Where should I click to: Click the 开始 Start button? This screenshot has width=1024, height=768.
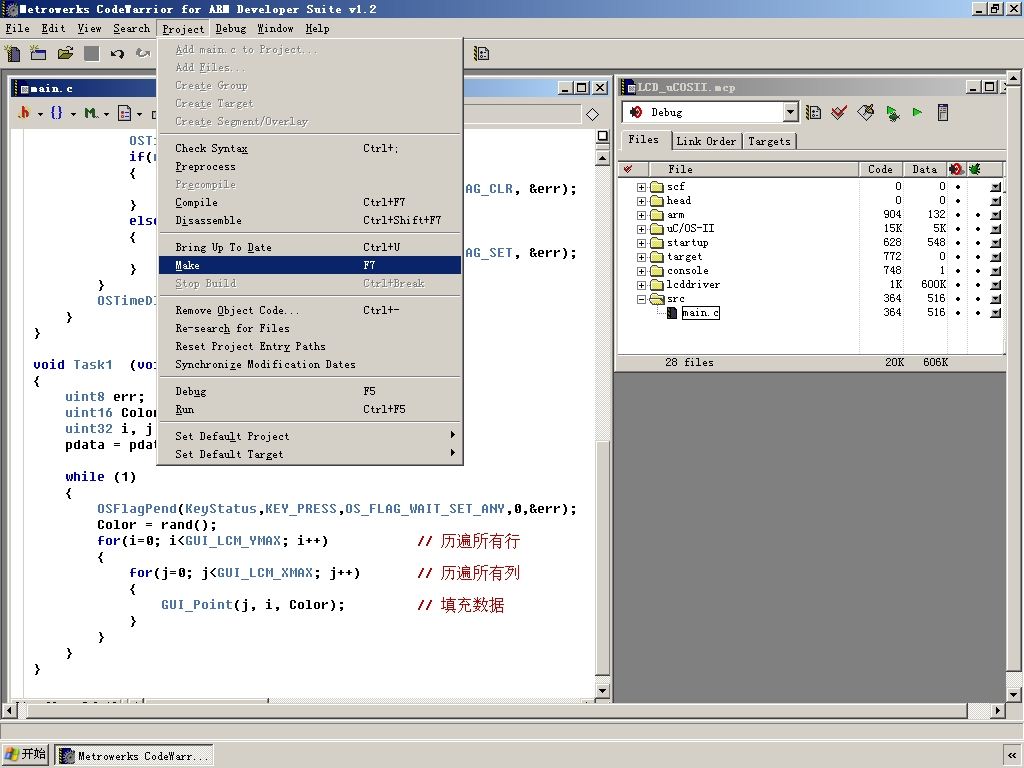25,755
